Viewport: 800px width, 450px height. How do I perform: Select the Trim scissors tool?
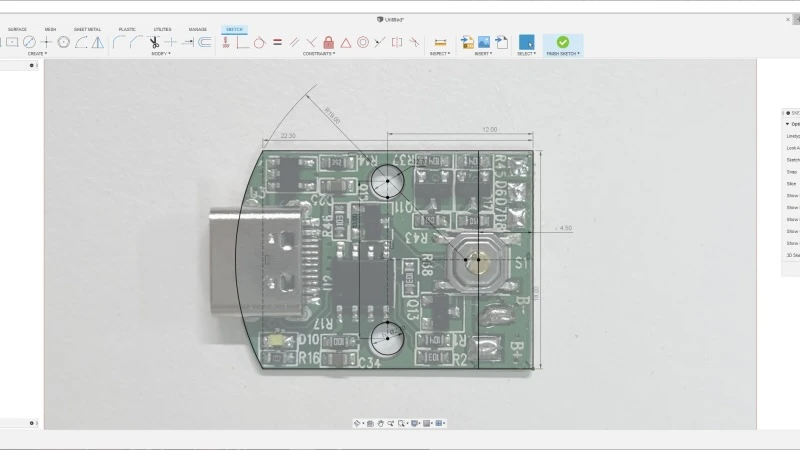pos(155,42)
